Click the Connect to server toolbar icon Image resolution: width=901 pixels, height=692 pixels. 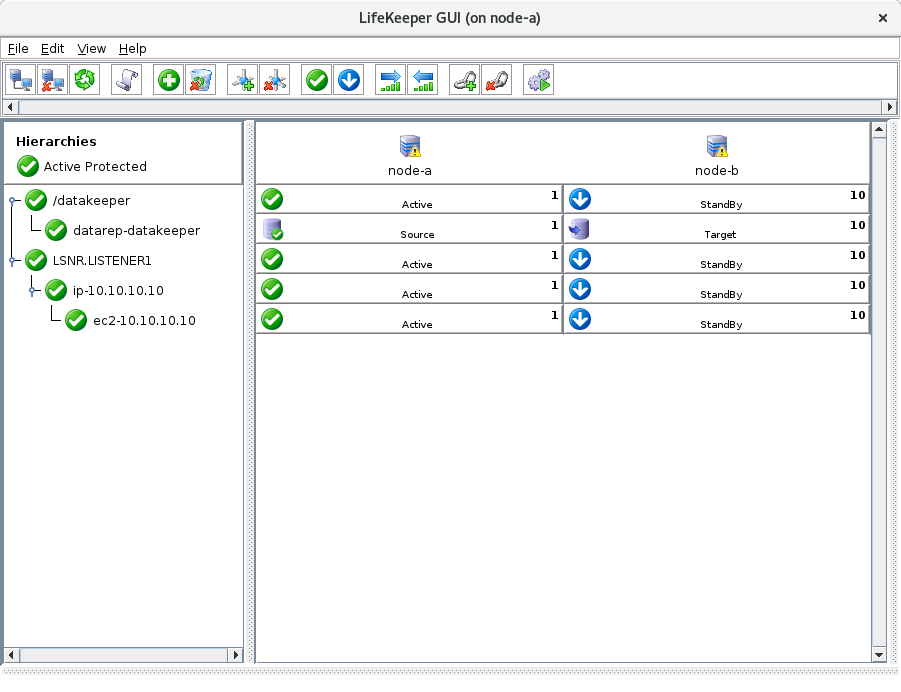(x=21, y=80)
